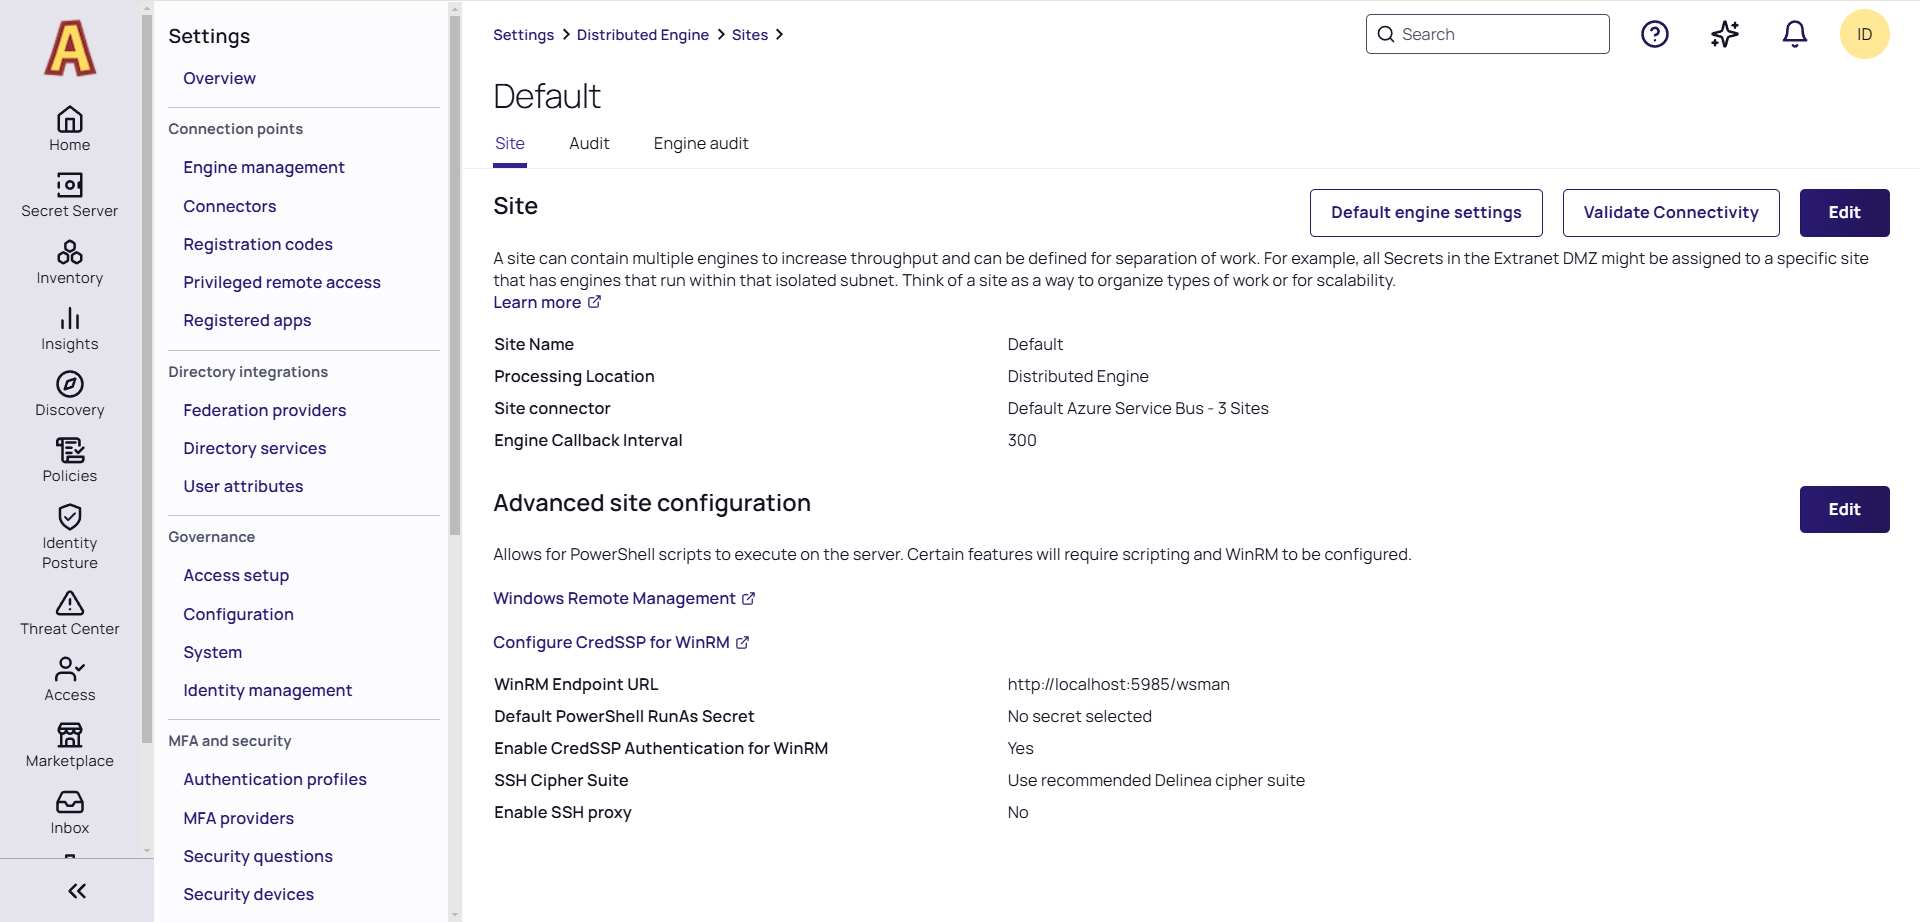The image size is (1920, 922).
Task: Switch to the Engine audit tab
Action: pos(700,143)
